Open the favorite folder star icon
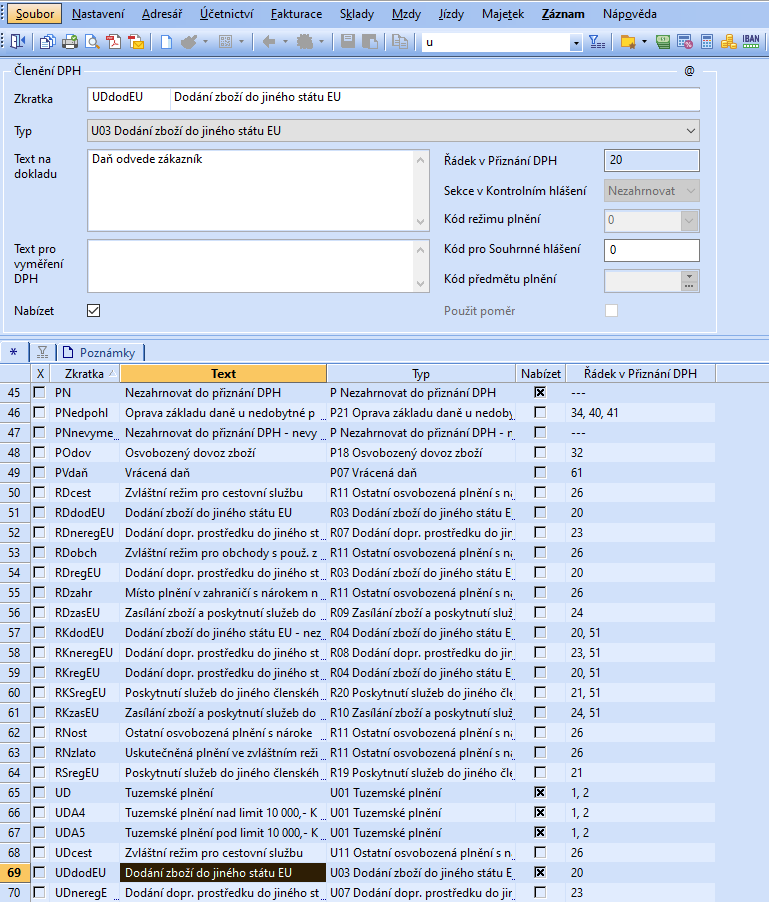769x902 pixels. tap(628, 41)
